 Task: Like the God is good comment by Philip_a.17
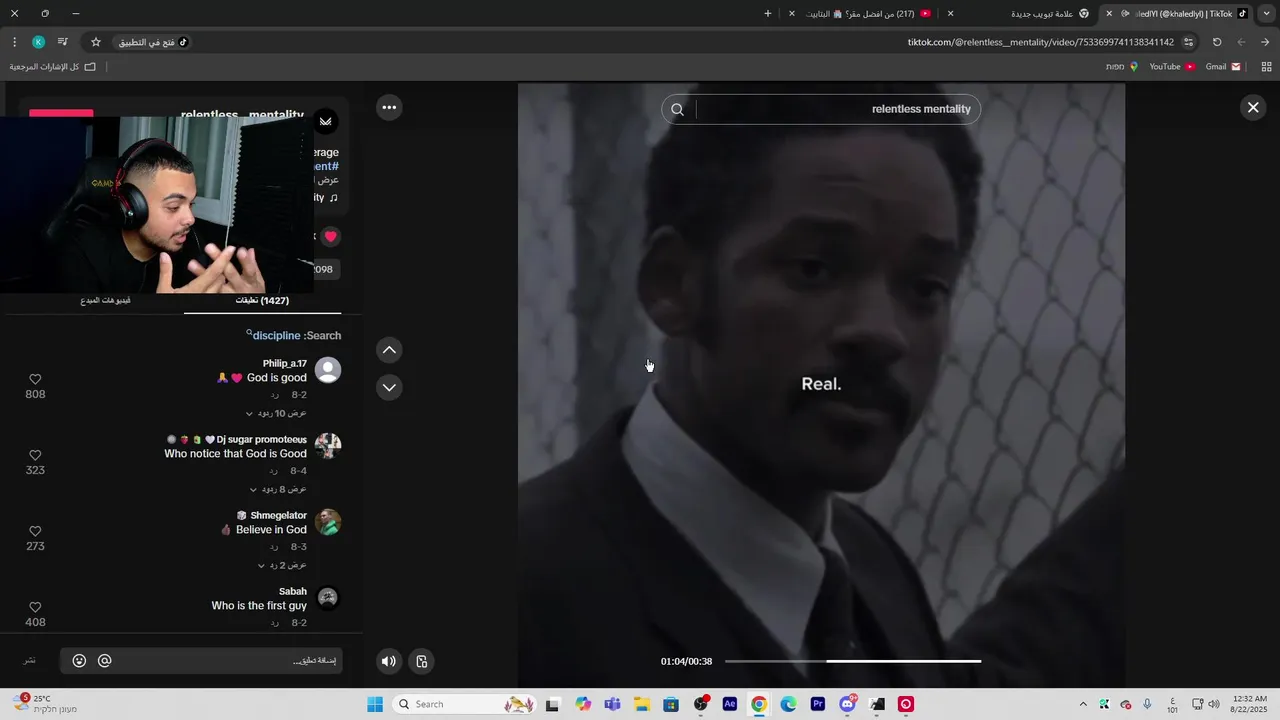pyautogui.click(x=35, y=379)
